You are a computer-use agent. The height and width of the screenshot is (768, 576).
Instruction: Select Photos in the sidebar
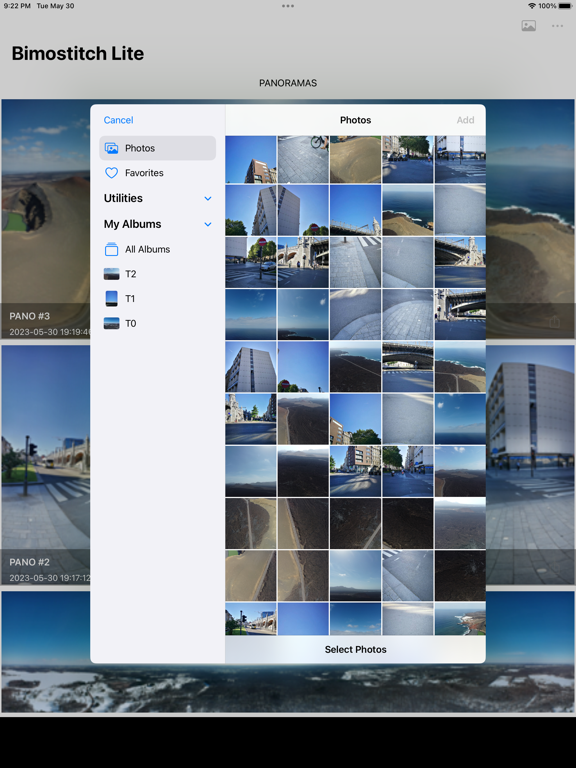point(157,148)
